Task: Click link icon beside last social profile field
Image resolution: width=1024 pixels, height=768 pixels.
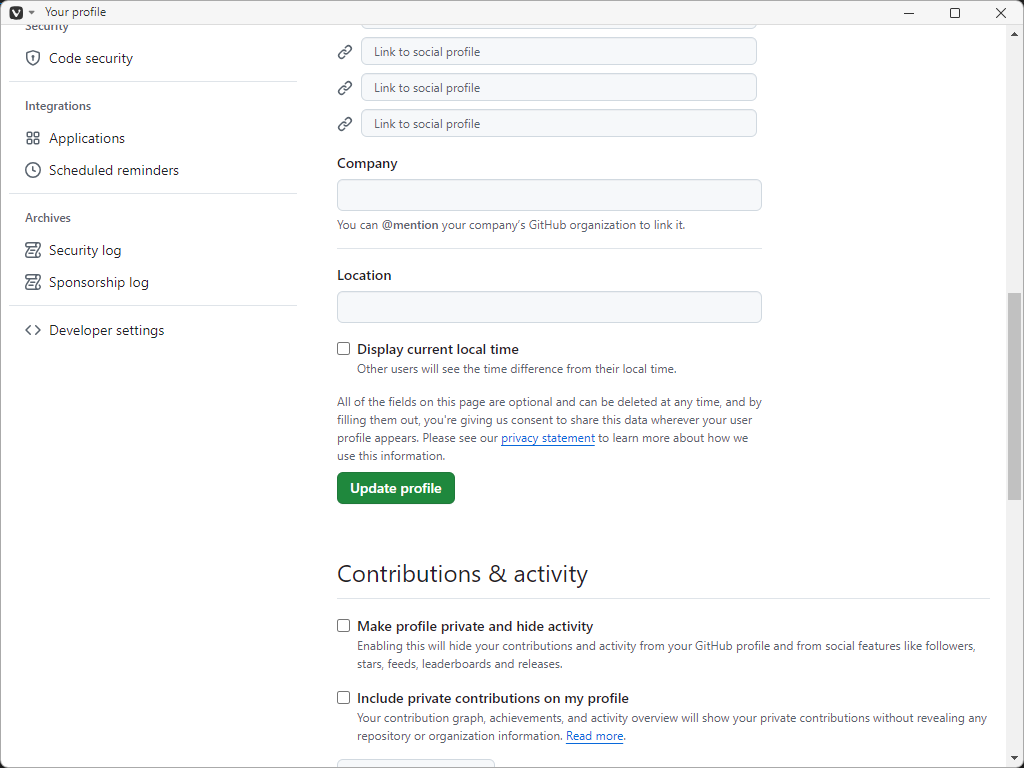Action: coord(345,124)
